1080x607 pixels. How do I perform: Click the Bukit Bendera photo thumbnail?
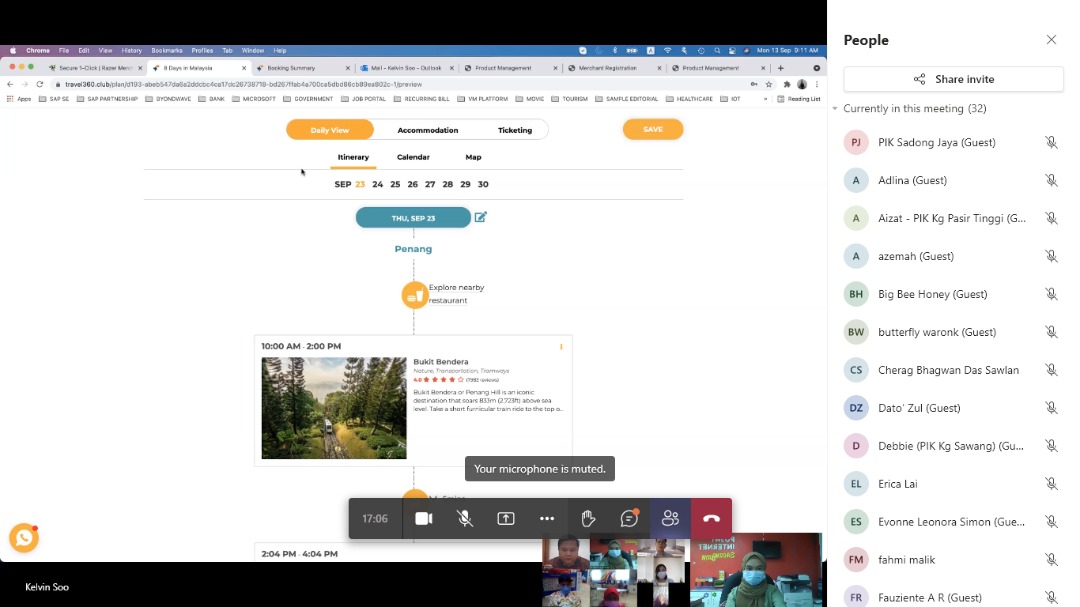[x=334, y=408]
